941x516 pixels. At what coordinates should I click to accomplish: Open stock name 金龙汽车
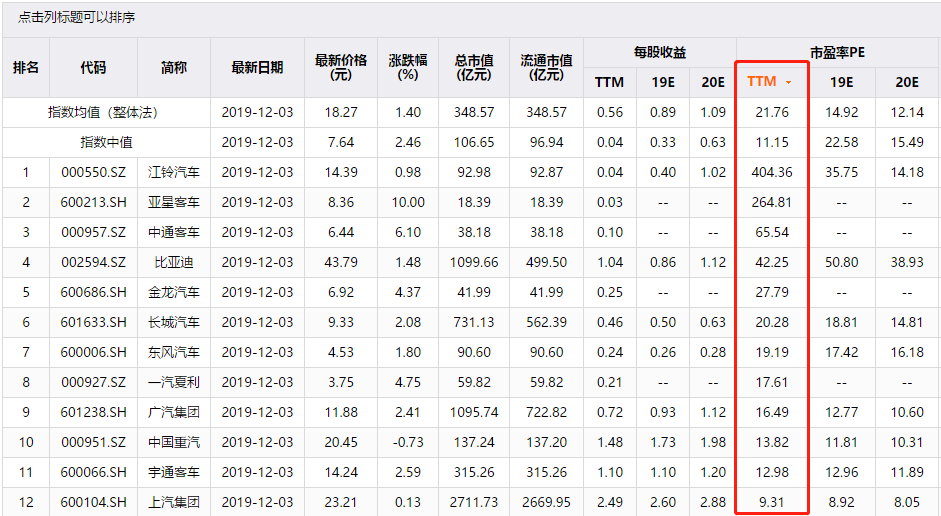[173, 292]
